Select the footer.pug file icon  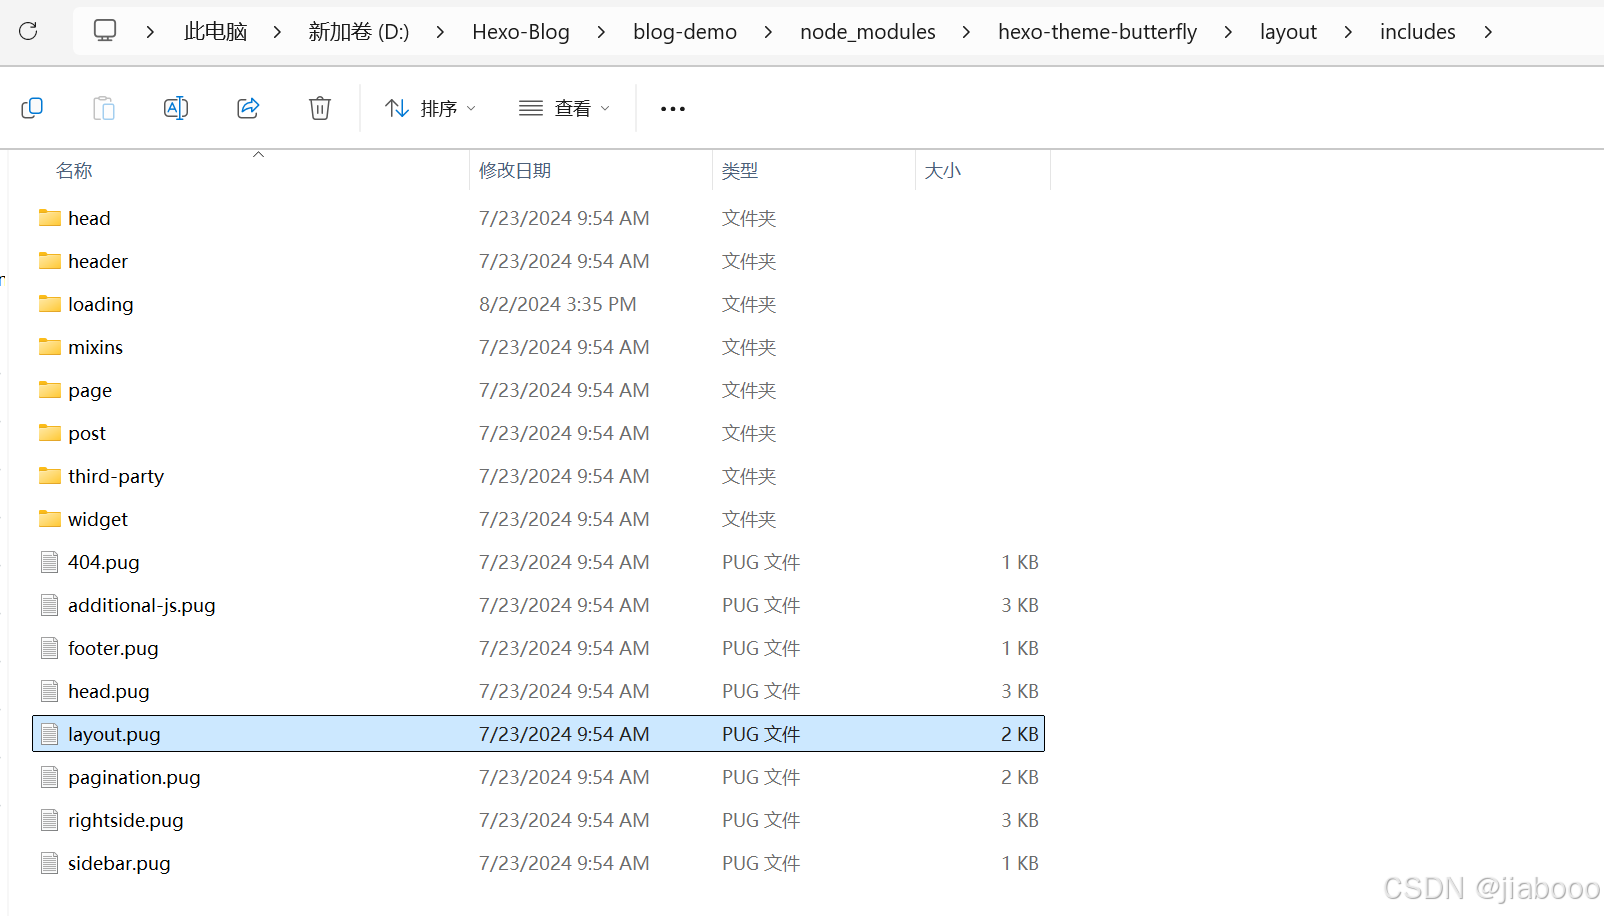pos(50,648)
